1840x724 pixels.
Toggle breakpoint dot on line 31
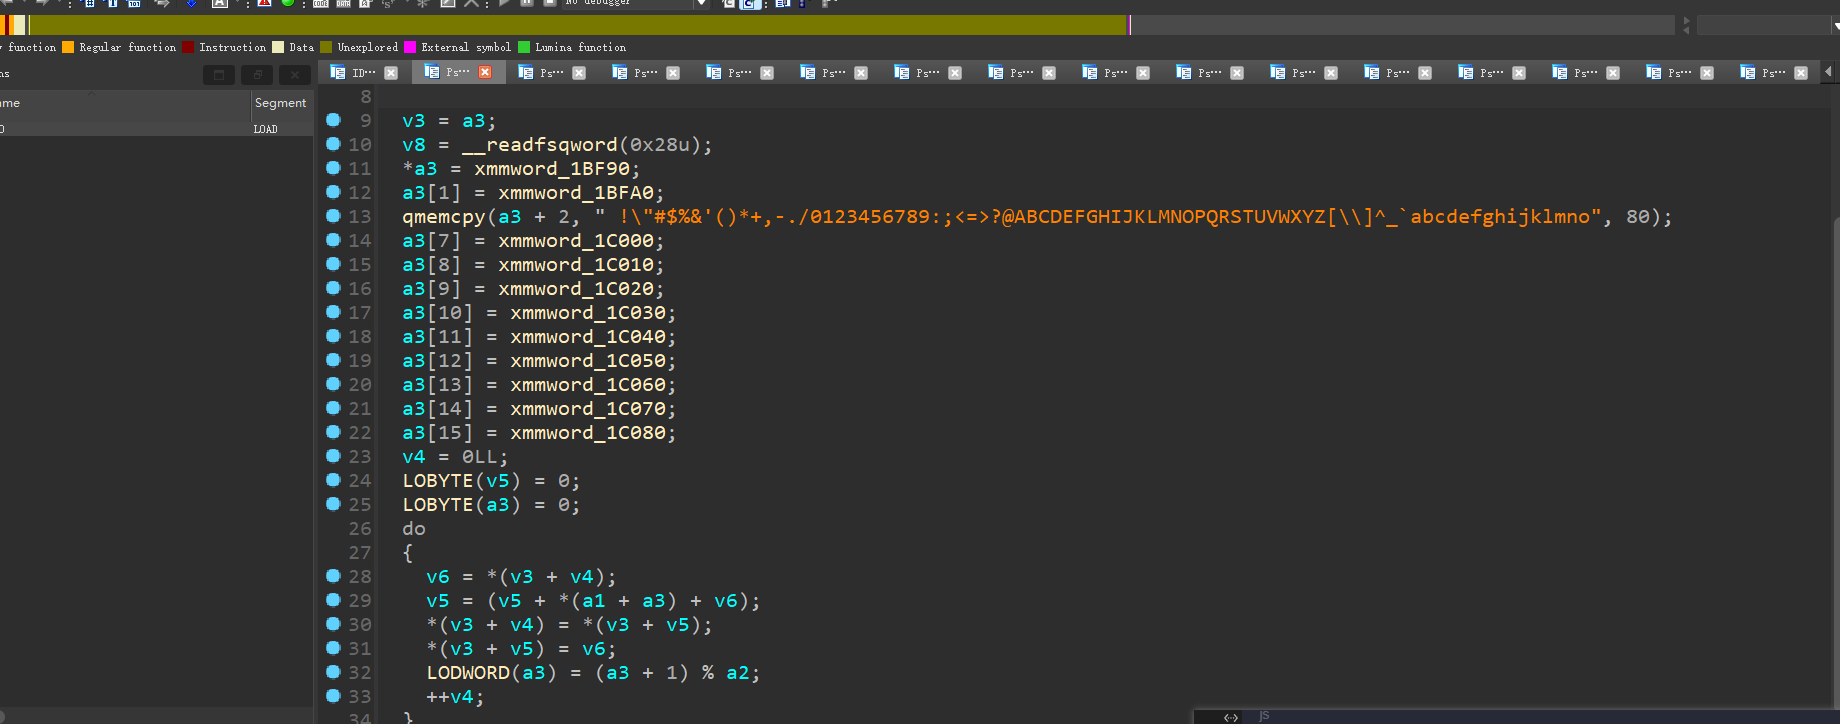[x=333, y=648]
